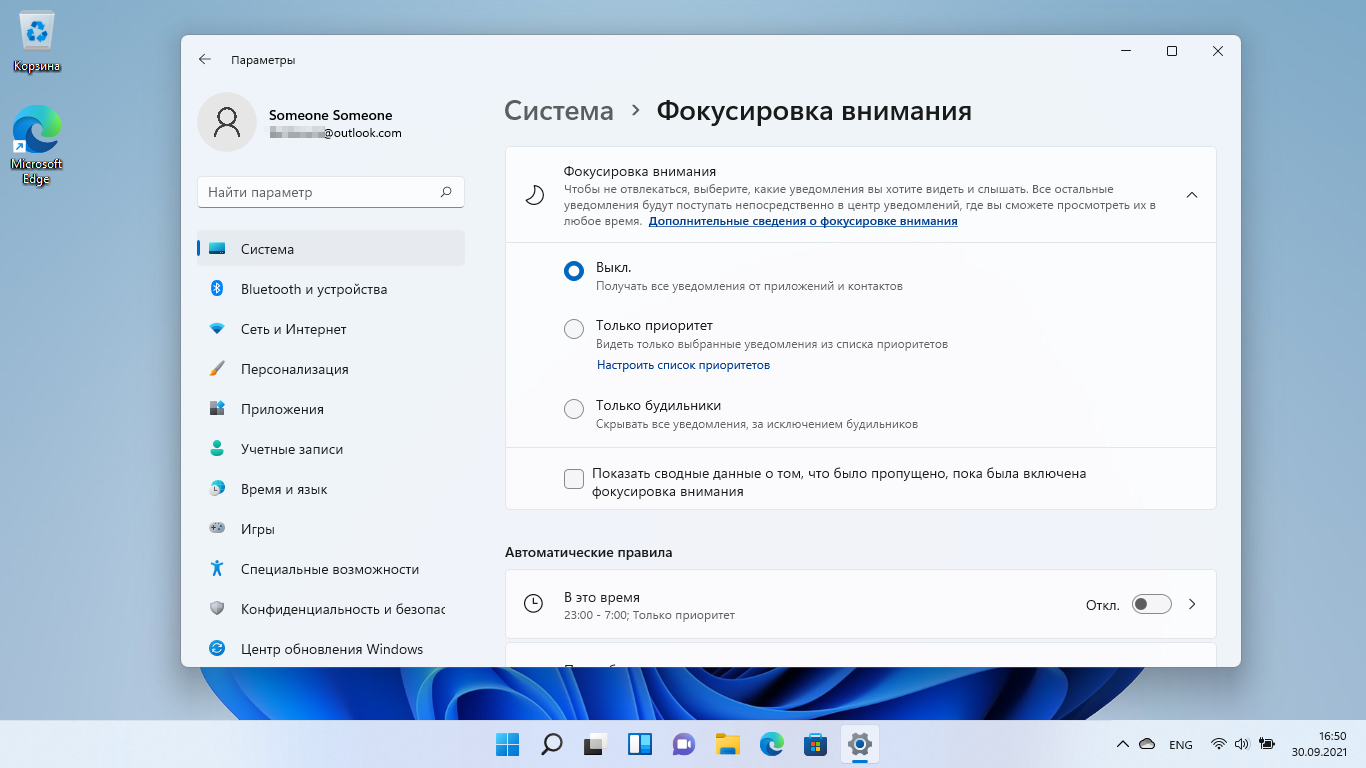Click the Someone Someone account name
Screen dimensions: 1366x768
[x=331, y=115]
